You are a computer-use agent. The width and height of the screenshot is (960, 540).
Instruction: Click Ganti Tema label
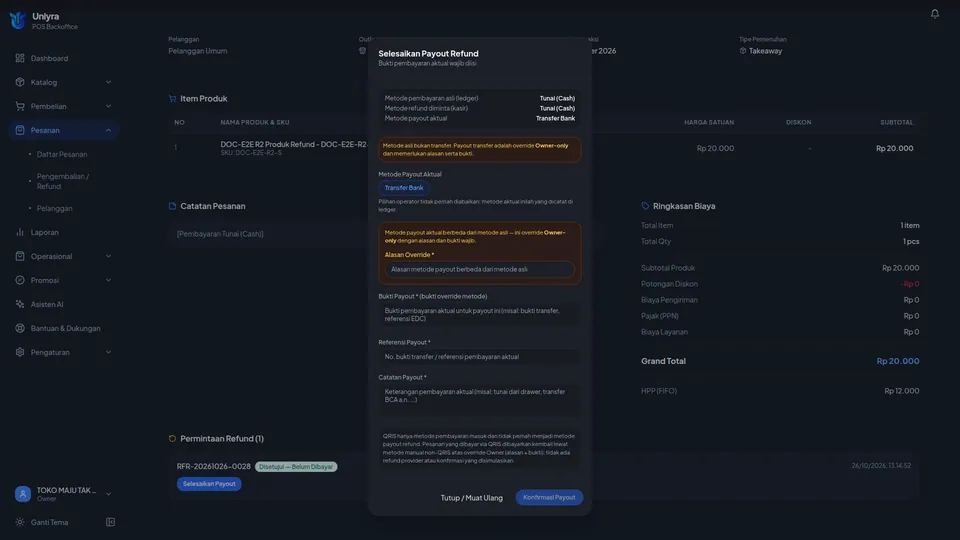(49, 522)
